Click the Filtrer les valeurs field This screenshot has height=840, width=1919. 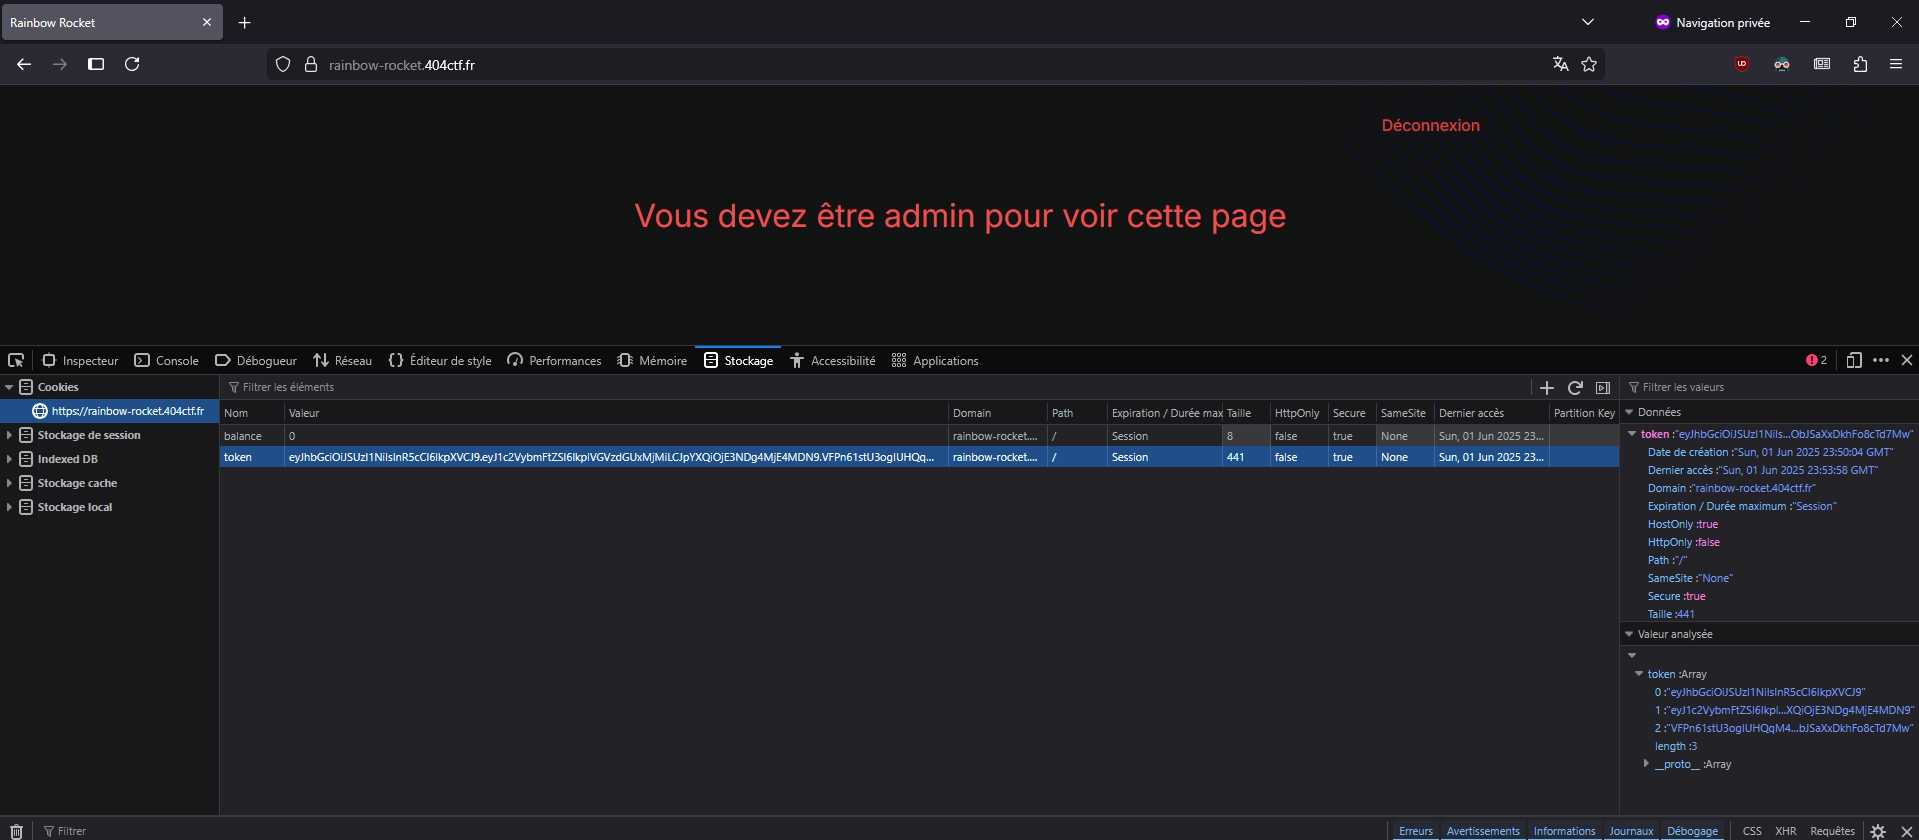1769,387
